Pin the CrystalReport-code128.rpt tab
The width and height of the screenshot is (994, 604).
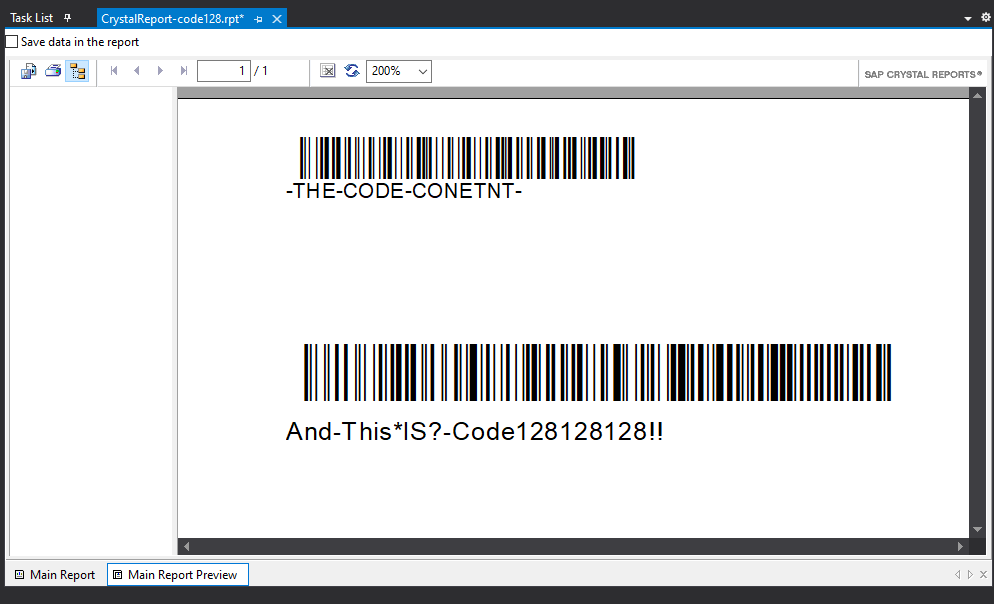tap(259, 20)
